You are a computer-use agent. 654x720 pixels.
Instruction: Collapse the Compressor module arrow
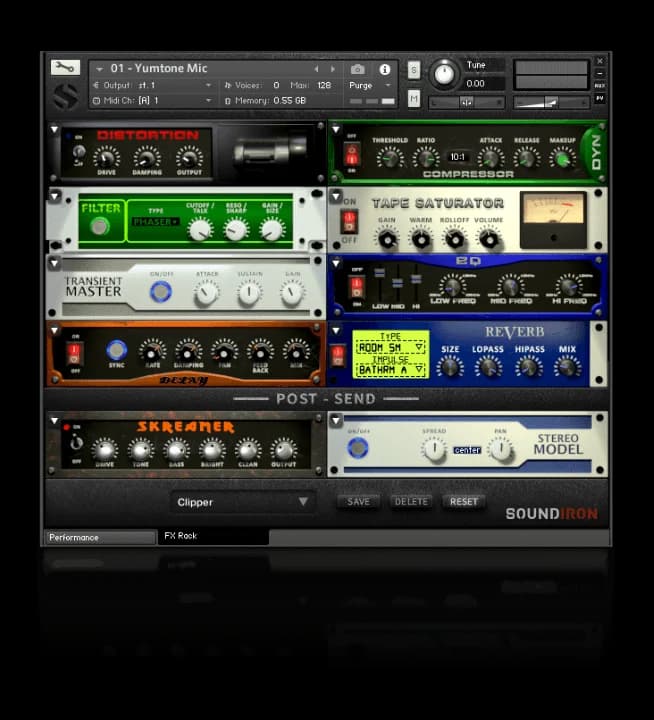coord(336,129)
